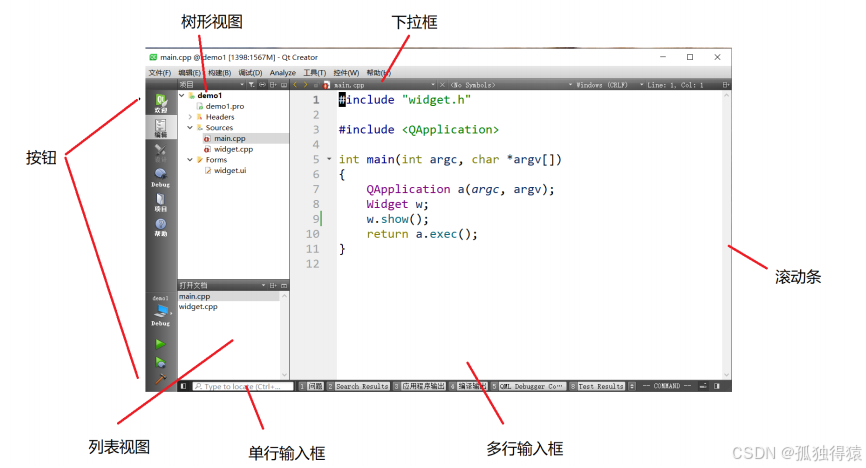
Task: Show the QML Debugger Console pane
Action: tap(529, 386)
